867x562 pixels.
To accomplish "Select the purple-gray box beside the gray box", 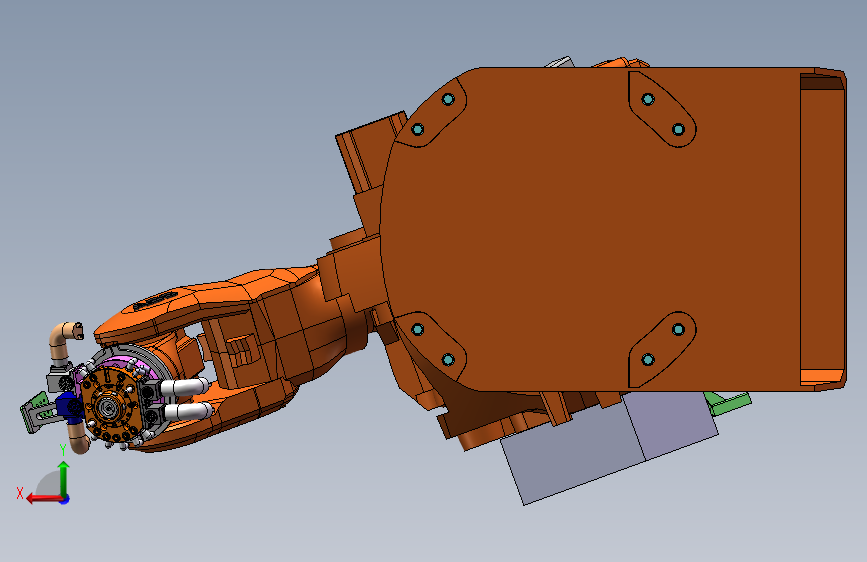I will coord(671,423).
